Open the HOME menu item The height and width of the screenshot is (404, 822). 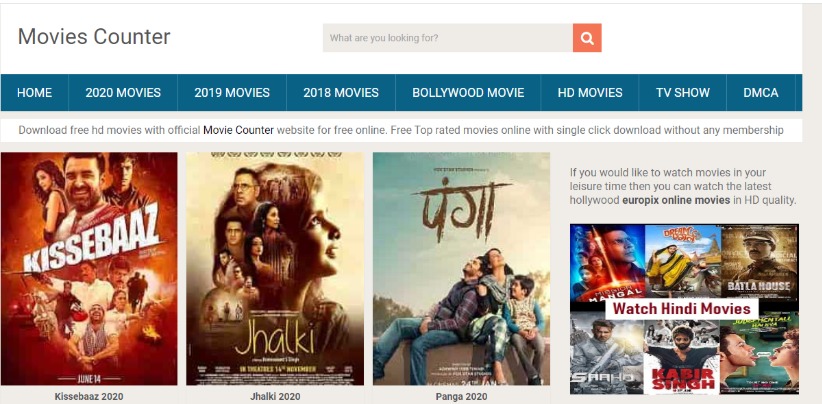(x=35, y=93)
